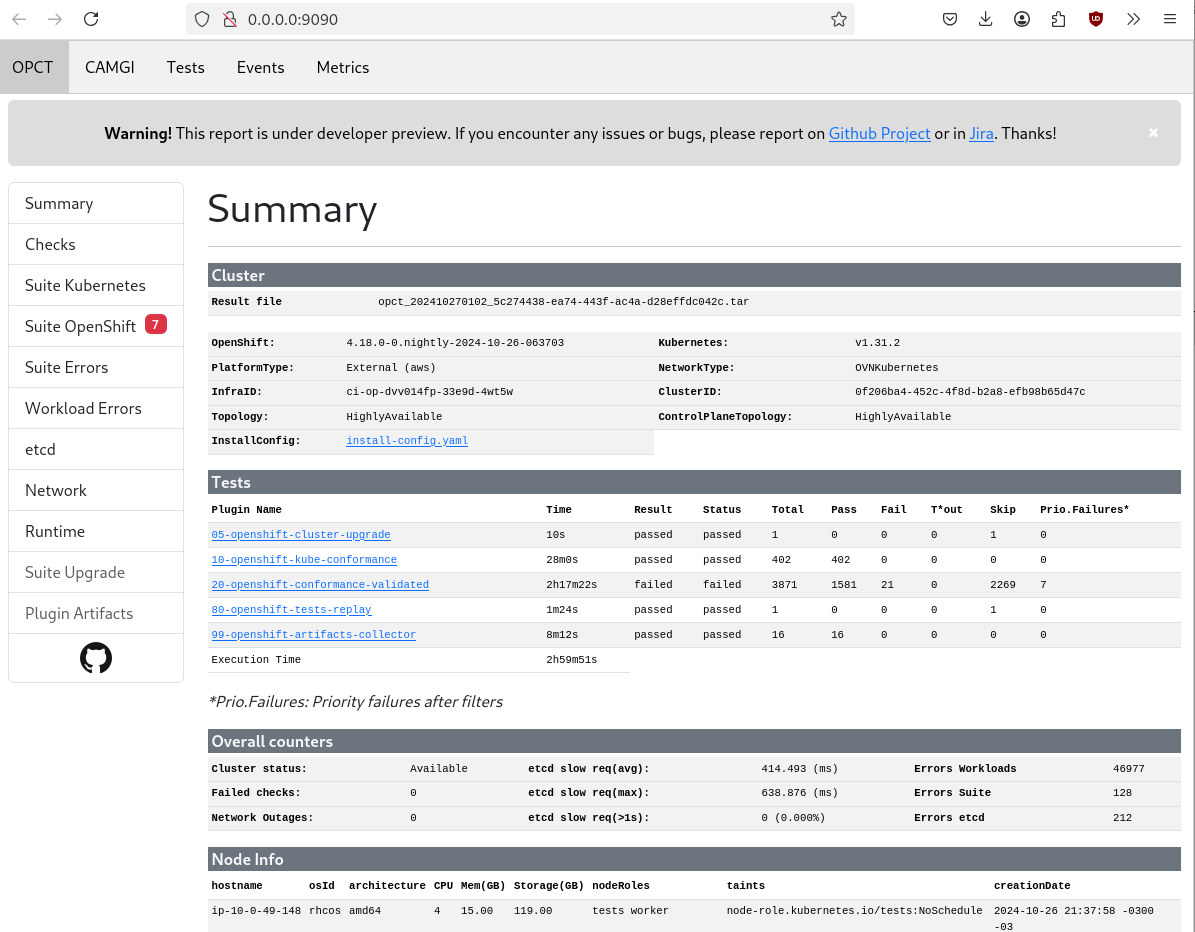1195x932 pixels.
Task: Click the etcd slow req(max) value 638.876 (ms)
Action: coord(799,793)
